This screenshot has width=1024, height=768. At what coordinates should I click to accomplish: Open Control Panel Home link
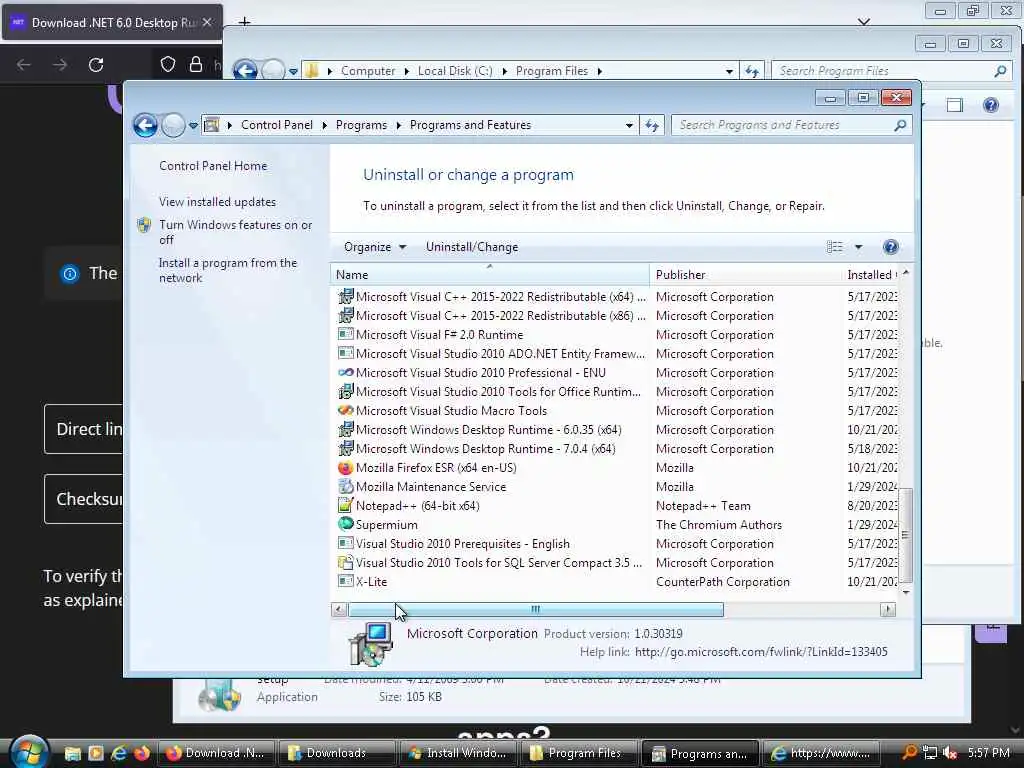tap(213, 166)
